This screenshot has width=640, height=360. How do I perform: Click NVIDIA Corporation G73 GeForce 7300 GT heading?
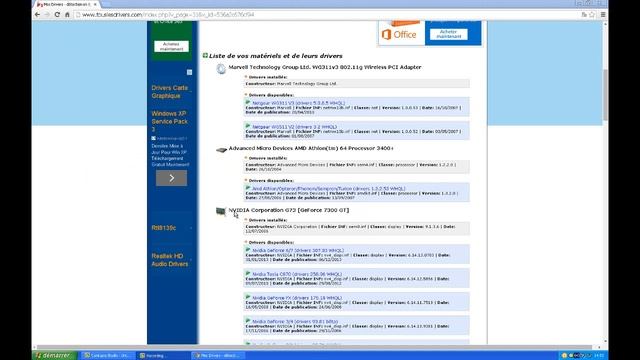(x=289, y=210)
